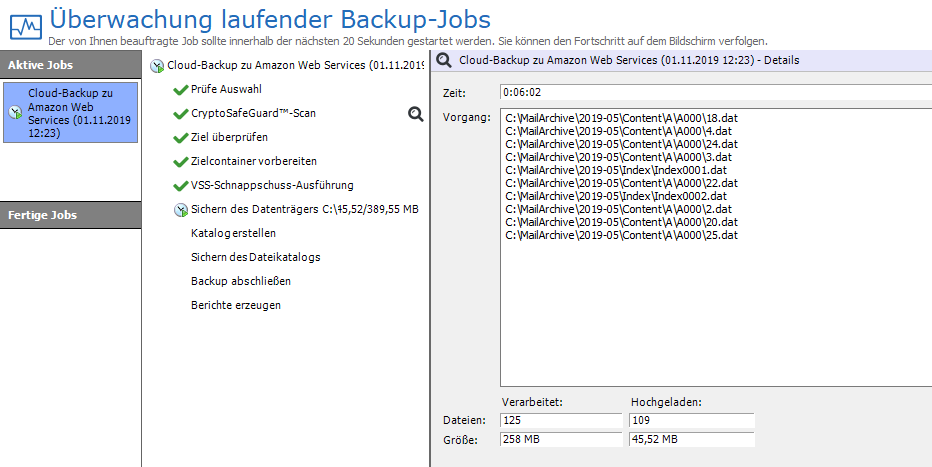The height and width of the screenshot is (467, 932).
Task: Click the processed Dateien field showing 125
Action: tap(561, 420)
